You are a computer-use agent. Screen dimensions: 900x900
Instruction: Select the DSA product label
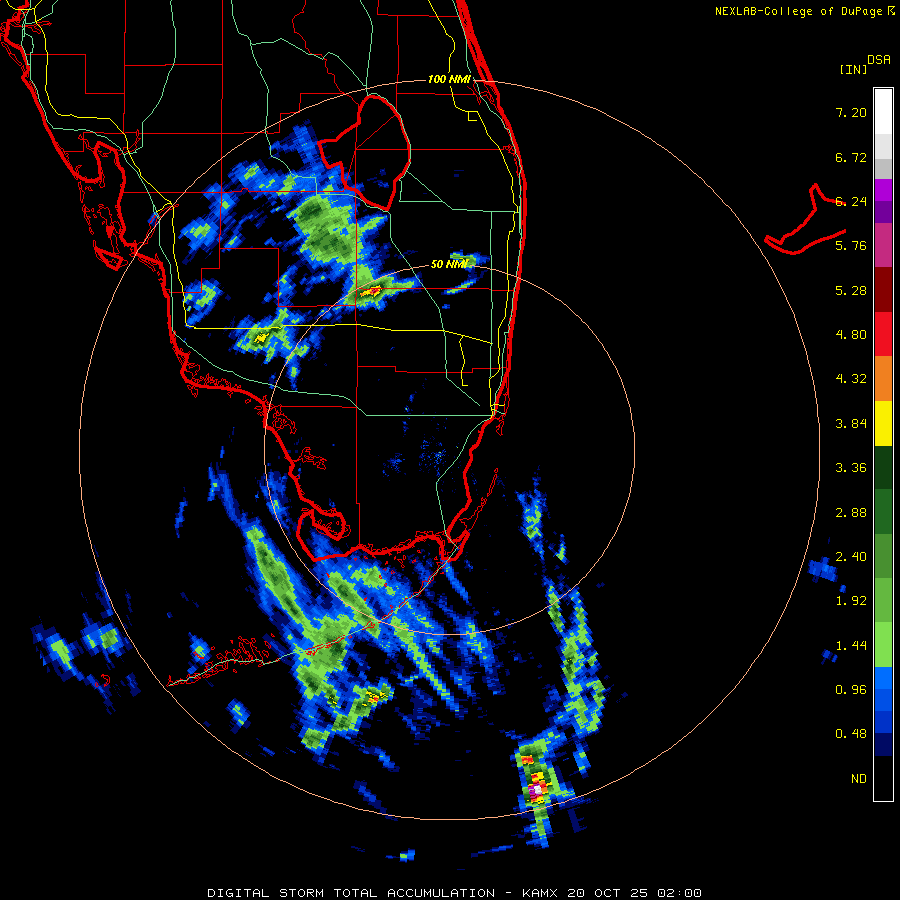[x=879, y=60]
